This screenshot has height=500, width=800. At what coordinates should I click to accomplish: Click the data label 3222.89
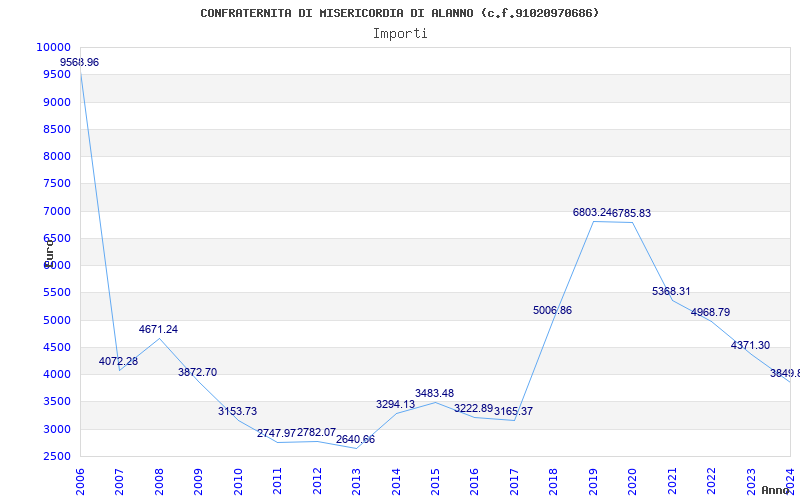click(x=473, y=408)
